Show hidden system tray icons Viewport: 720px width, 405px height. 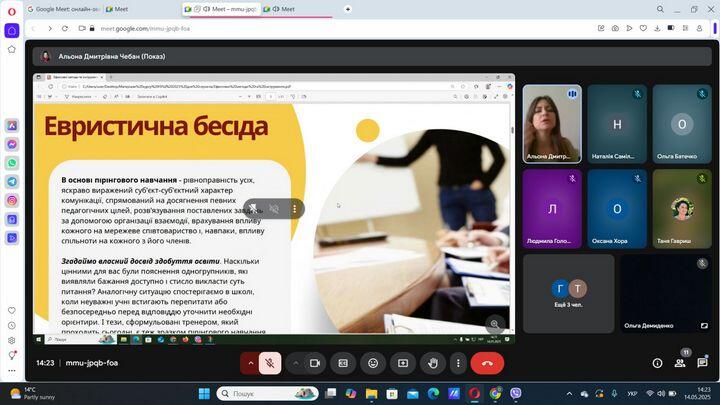569,394
